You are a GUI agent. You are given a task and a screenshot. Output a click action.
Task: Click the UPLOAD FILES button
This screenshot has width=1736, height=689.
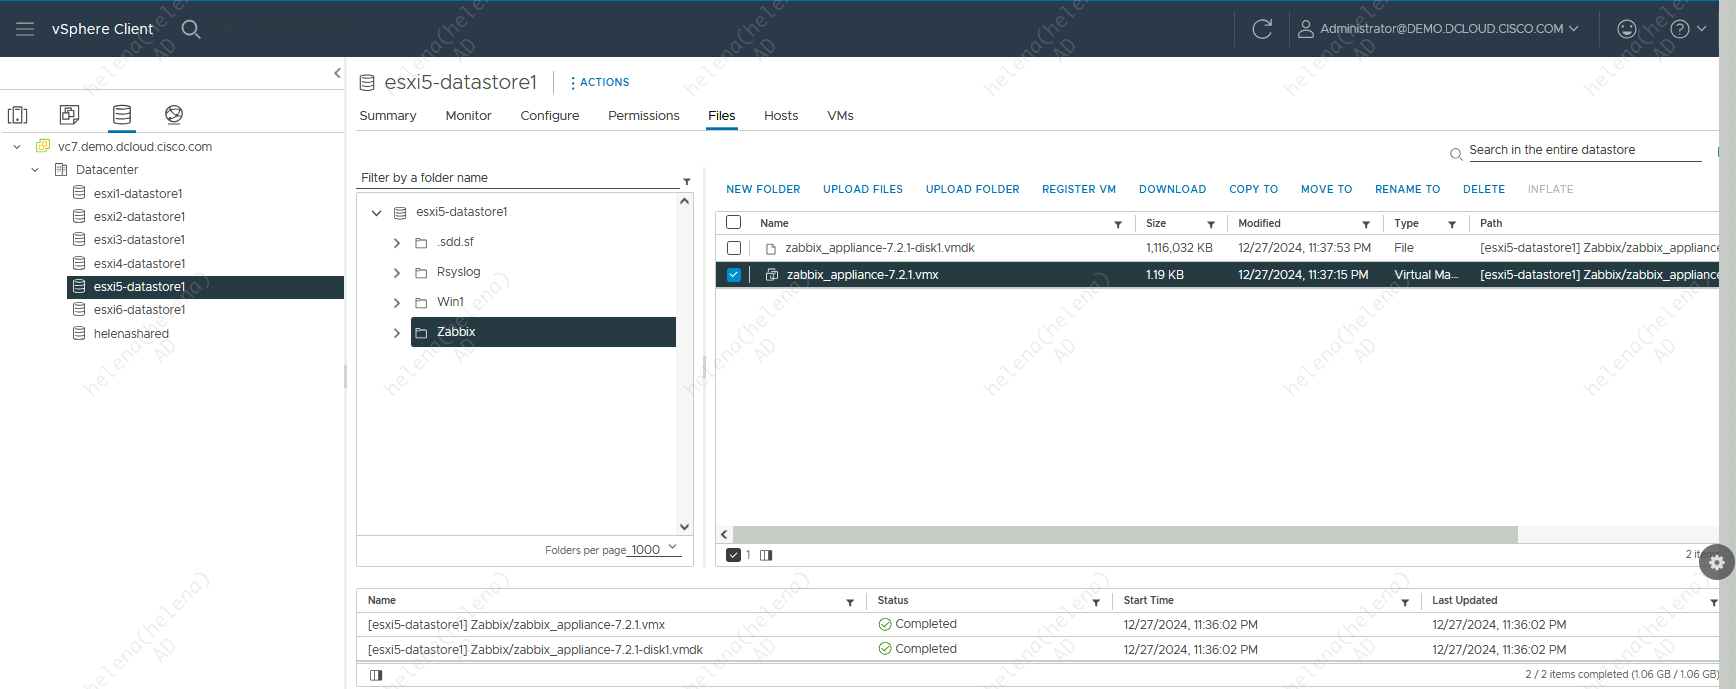pos(862,189)
